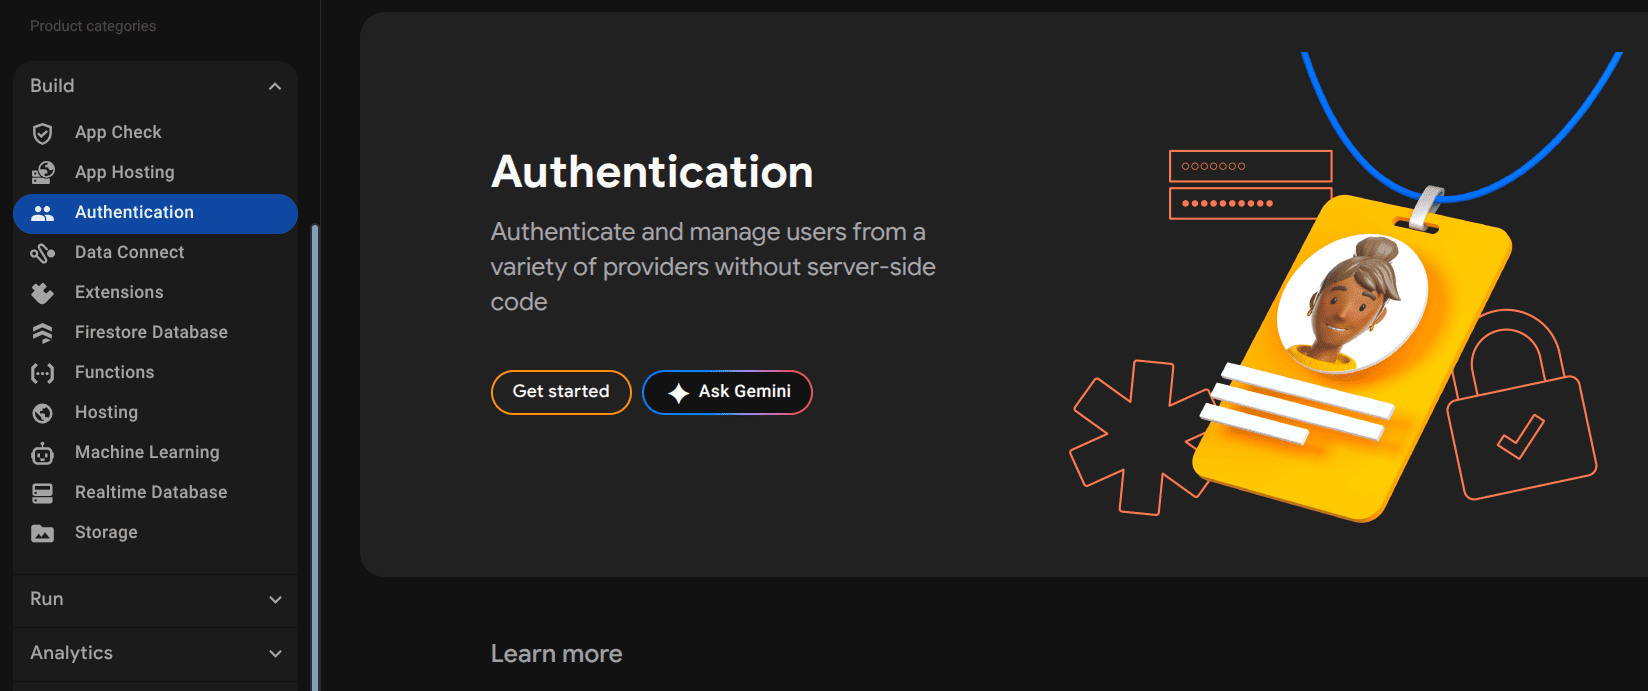Click the App Check shield icon

point(42,133)
